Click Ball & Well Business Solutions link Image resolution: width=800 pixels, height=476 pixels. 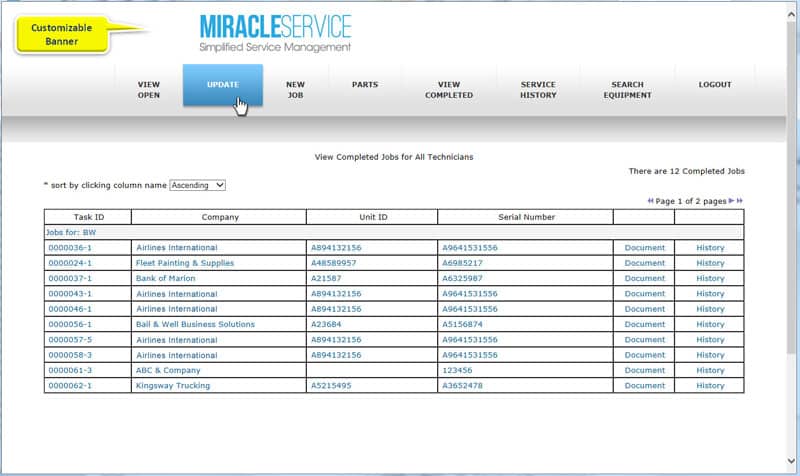[195, 324]
